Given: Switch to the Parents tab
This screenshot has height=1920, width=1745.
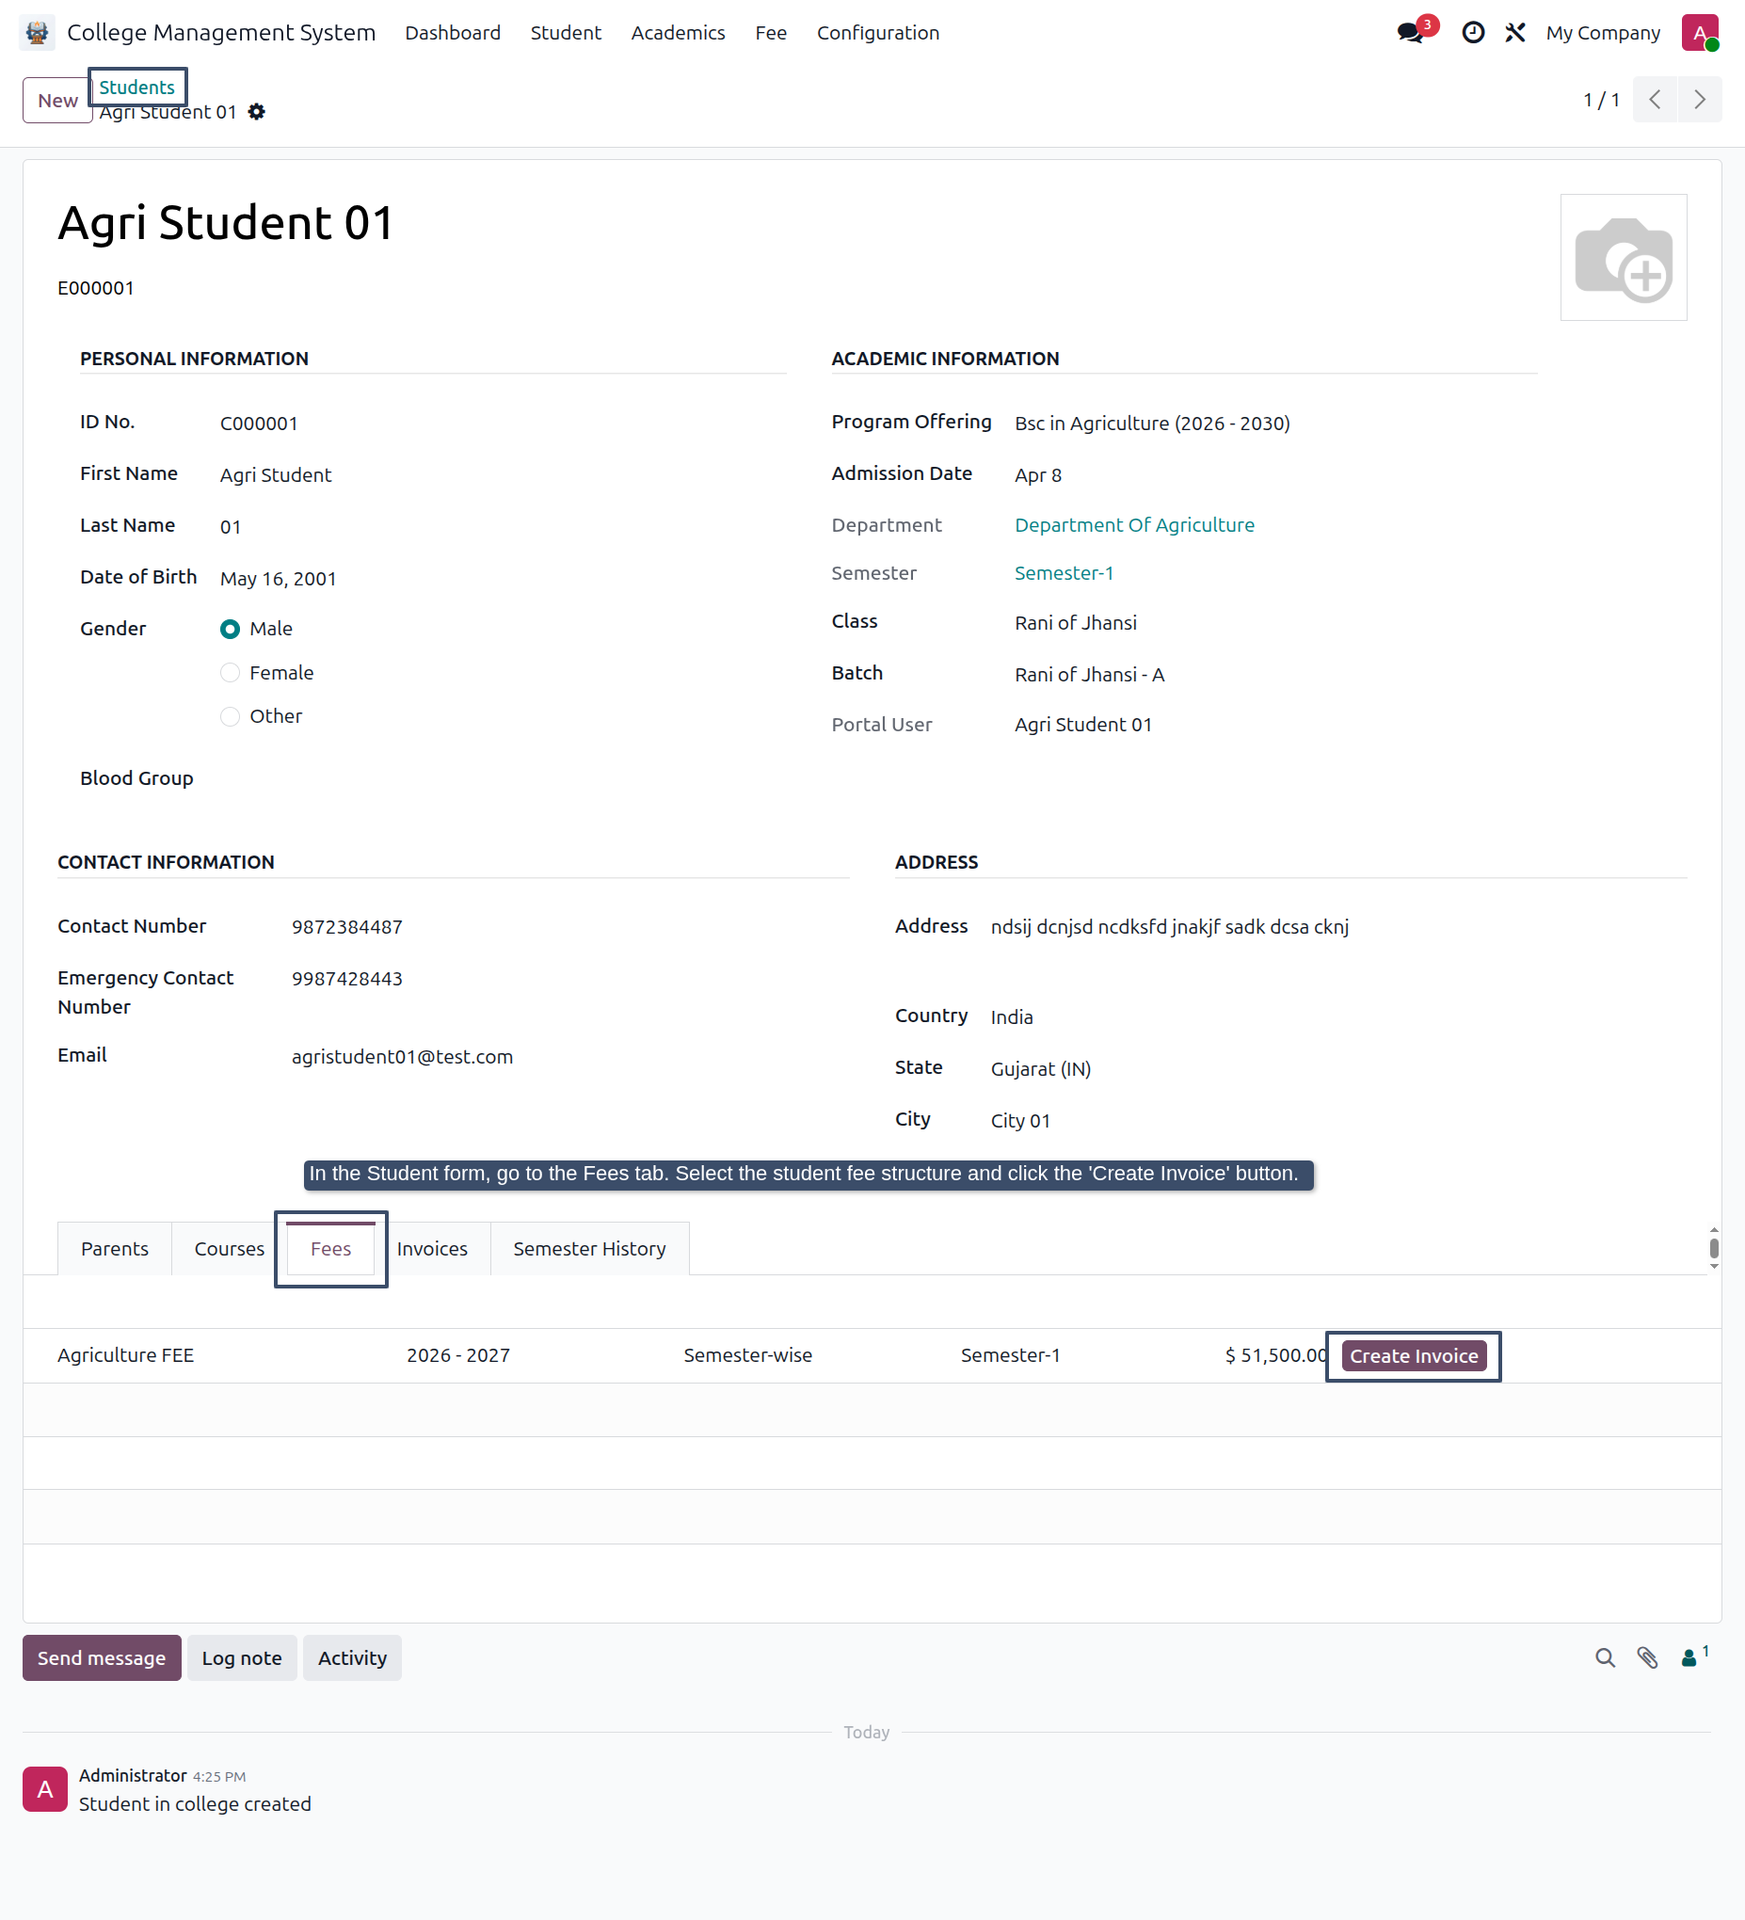Looking at the screenshot, I should point(115,1249).
